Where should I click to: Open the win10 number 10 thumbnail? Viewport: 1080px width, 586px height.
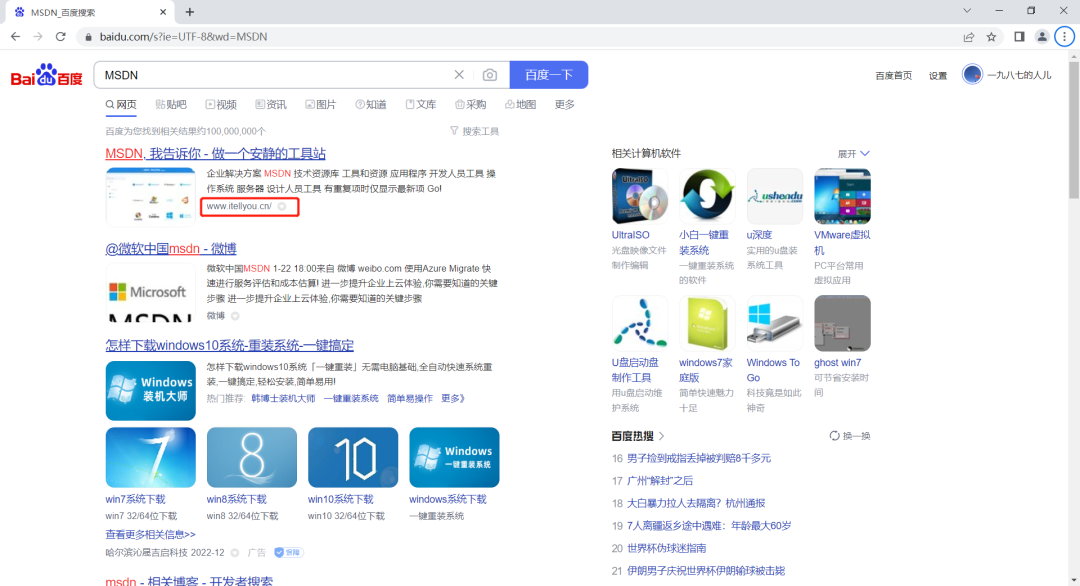point(353,457)
